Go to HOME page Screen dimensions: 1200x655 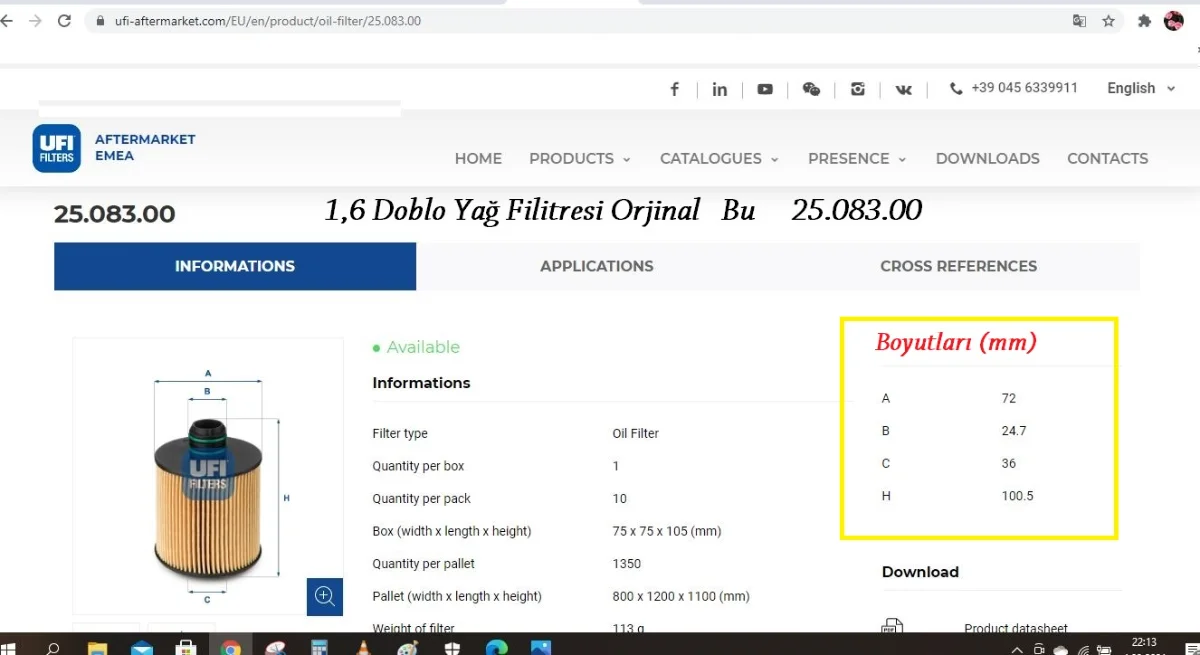478,158
